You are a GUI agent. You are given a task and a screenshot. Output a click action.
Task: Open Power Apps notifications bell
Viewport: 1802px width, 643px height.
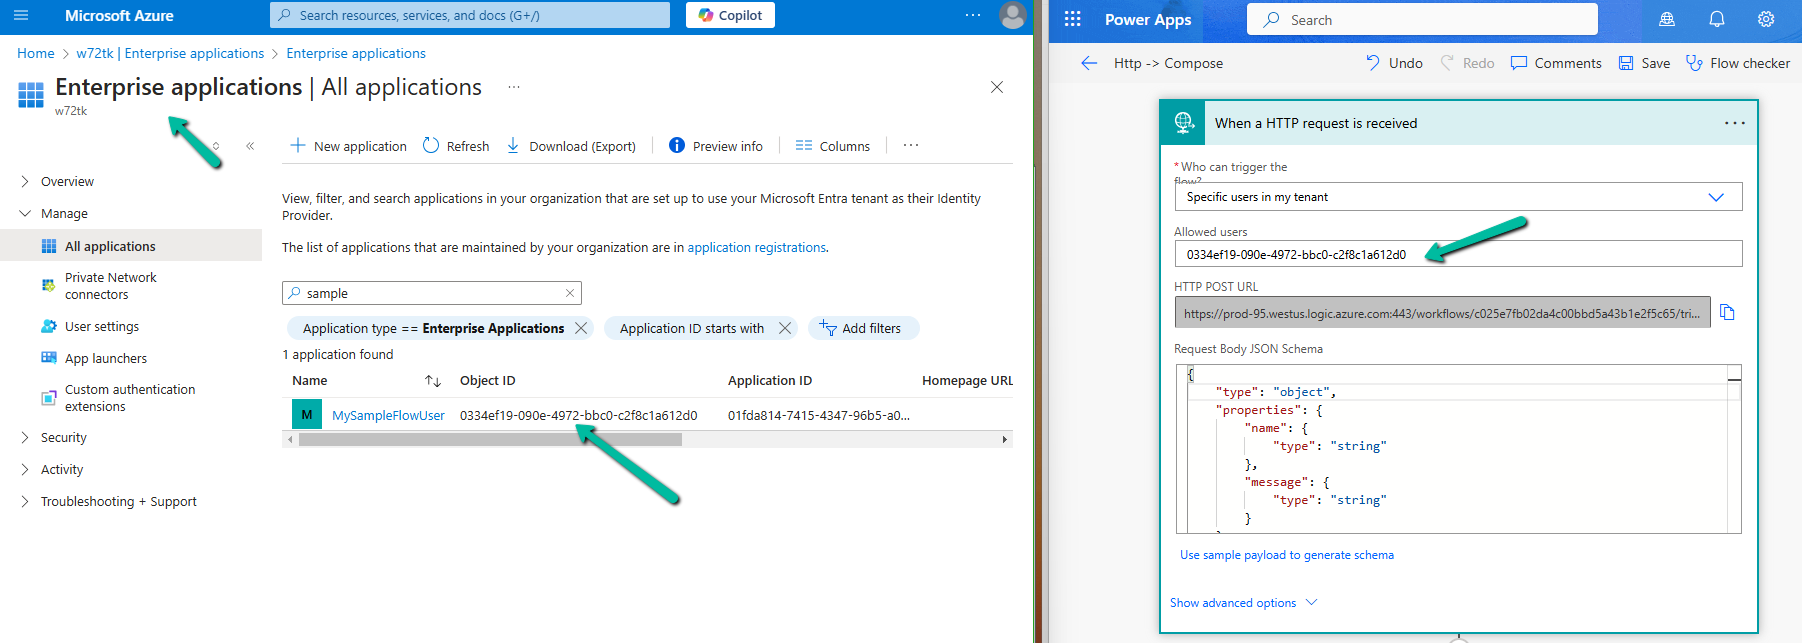pos(1716,19)
